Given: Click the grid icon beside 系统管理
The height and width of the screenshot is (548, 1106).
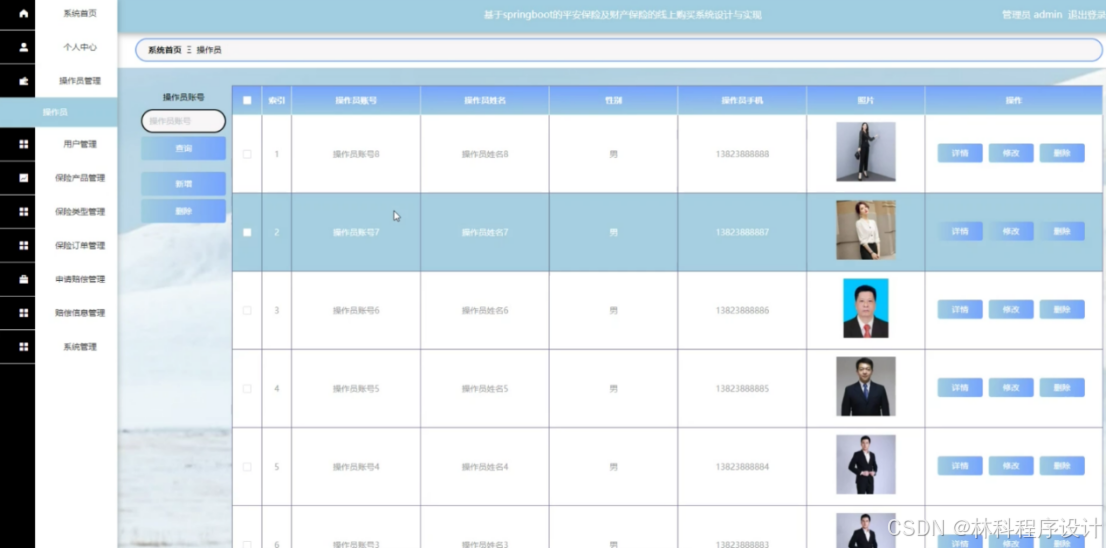Looking at the screenshot, I should click(23, 346).
